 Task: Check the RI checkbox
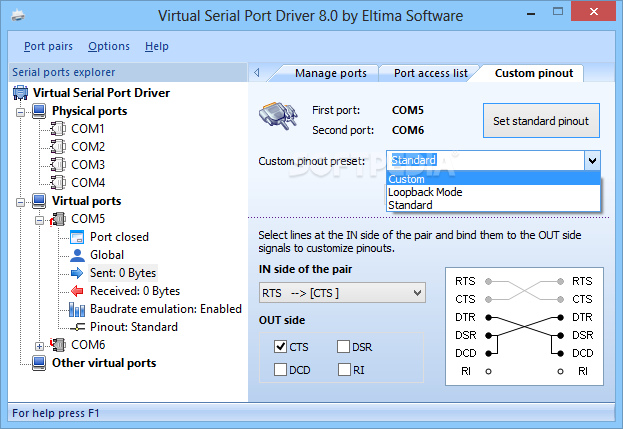click(344, 370)
